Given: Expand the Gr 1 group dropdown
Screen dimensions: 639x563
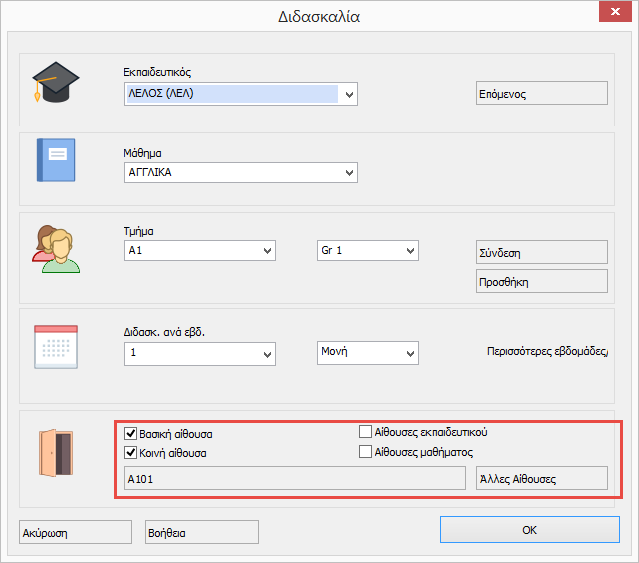Looking at the screenshot, I should tap(410, 250).
